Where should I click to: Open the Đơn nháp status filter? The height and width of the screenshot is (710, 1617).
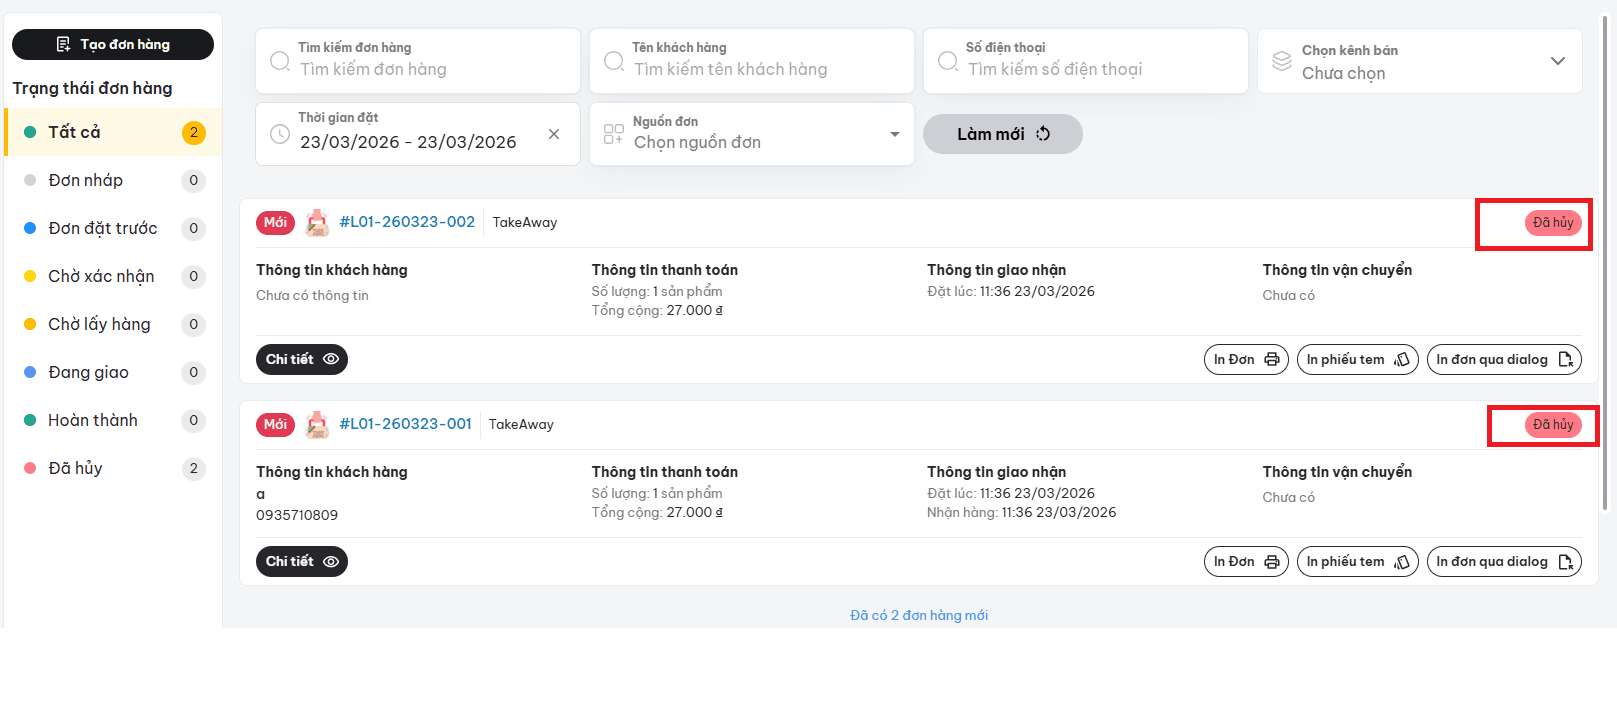(x=113, y=180)
